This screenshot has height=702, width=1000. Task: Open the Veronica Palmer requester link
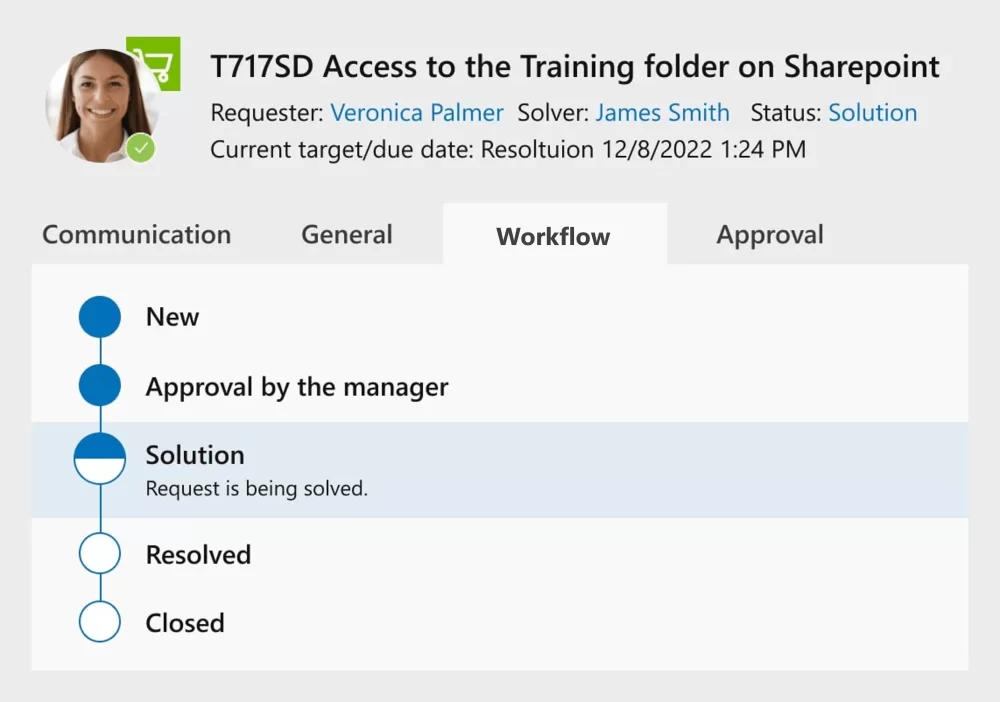(417, 113)
